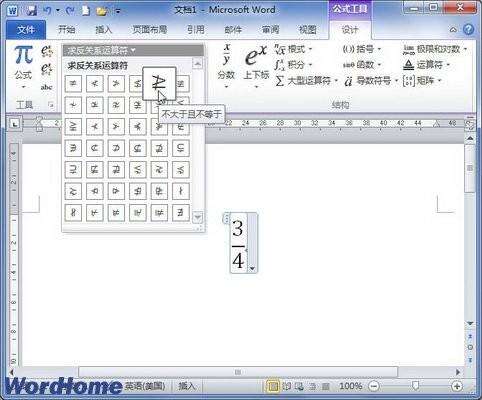Switch to the 审阅 tab
The height and width of the screenshot is (400, 482).
(x=270, y=30)
